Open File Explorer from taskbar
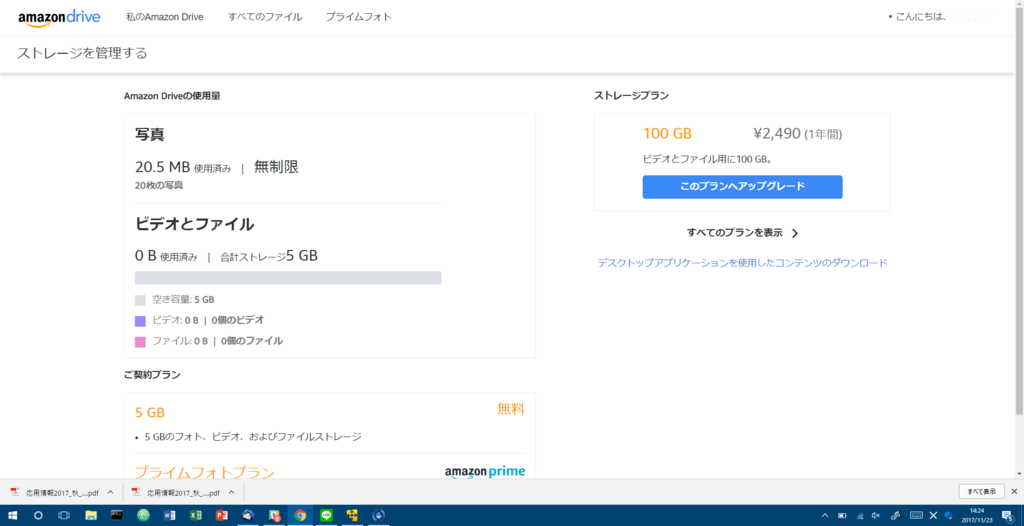Screen dimensions: 1024x526 pos(91,515)
